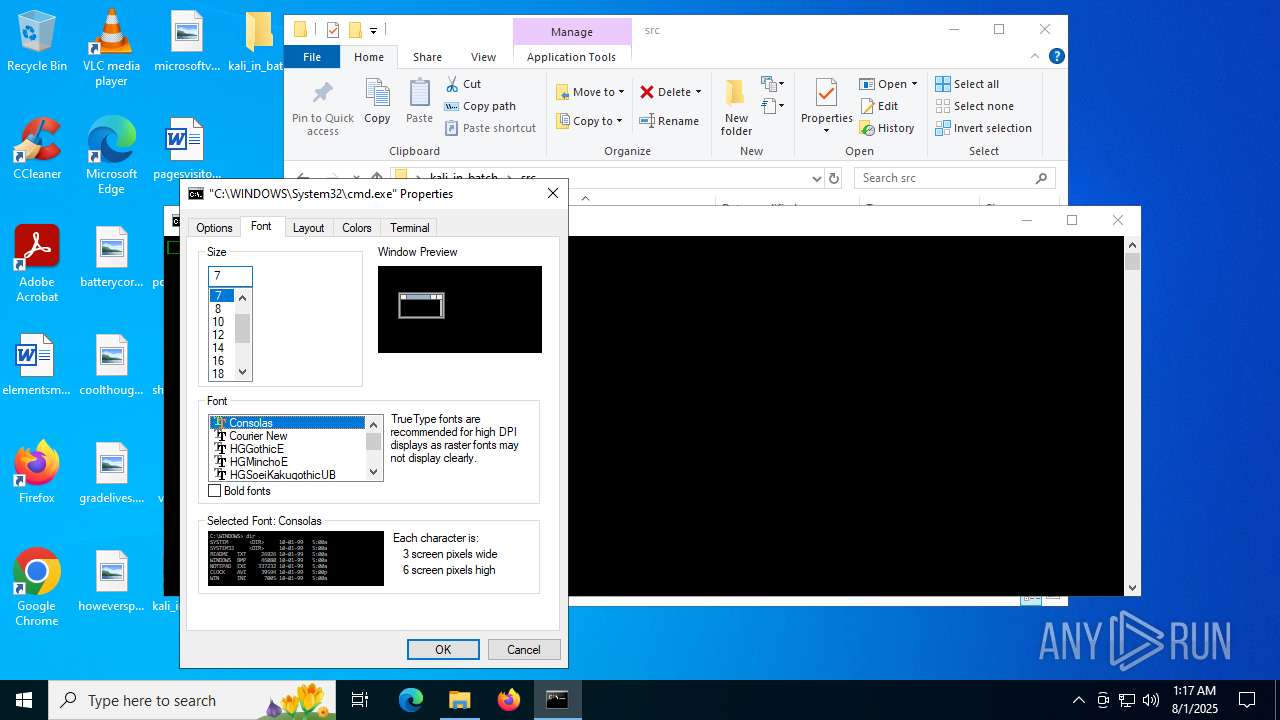
Task: Click Invert selection in Explorer ribbon
Action: [983, 128]
